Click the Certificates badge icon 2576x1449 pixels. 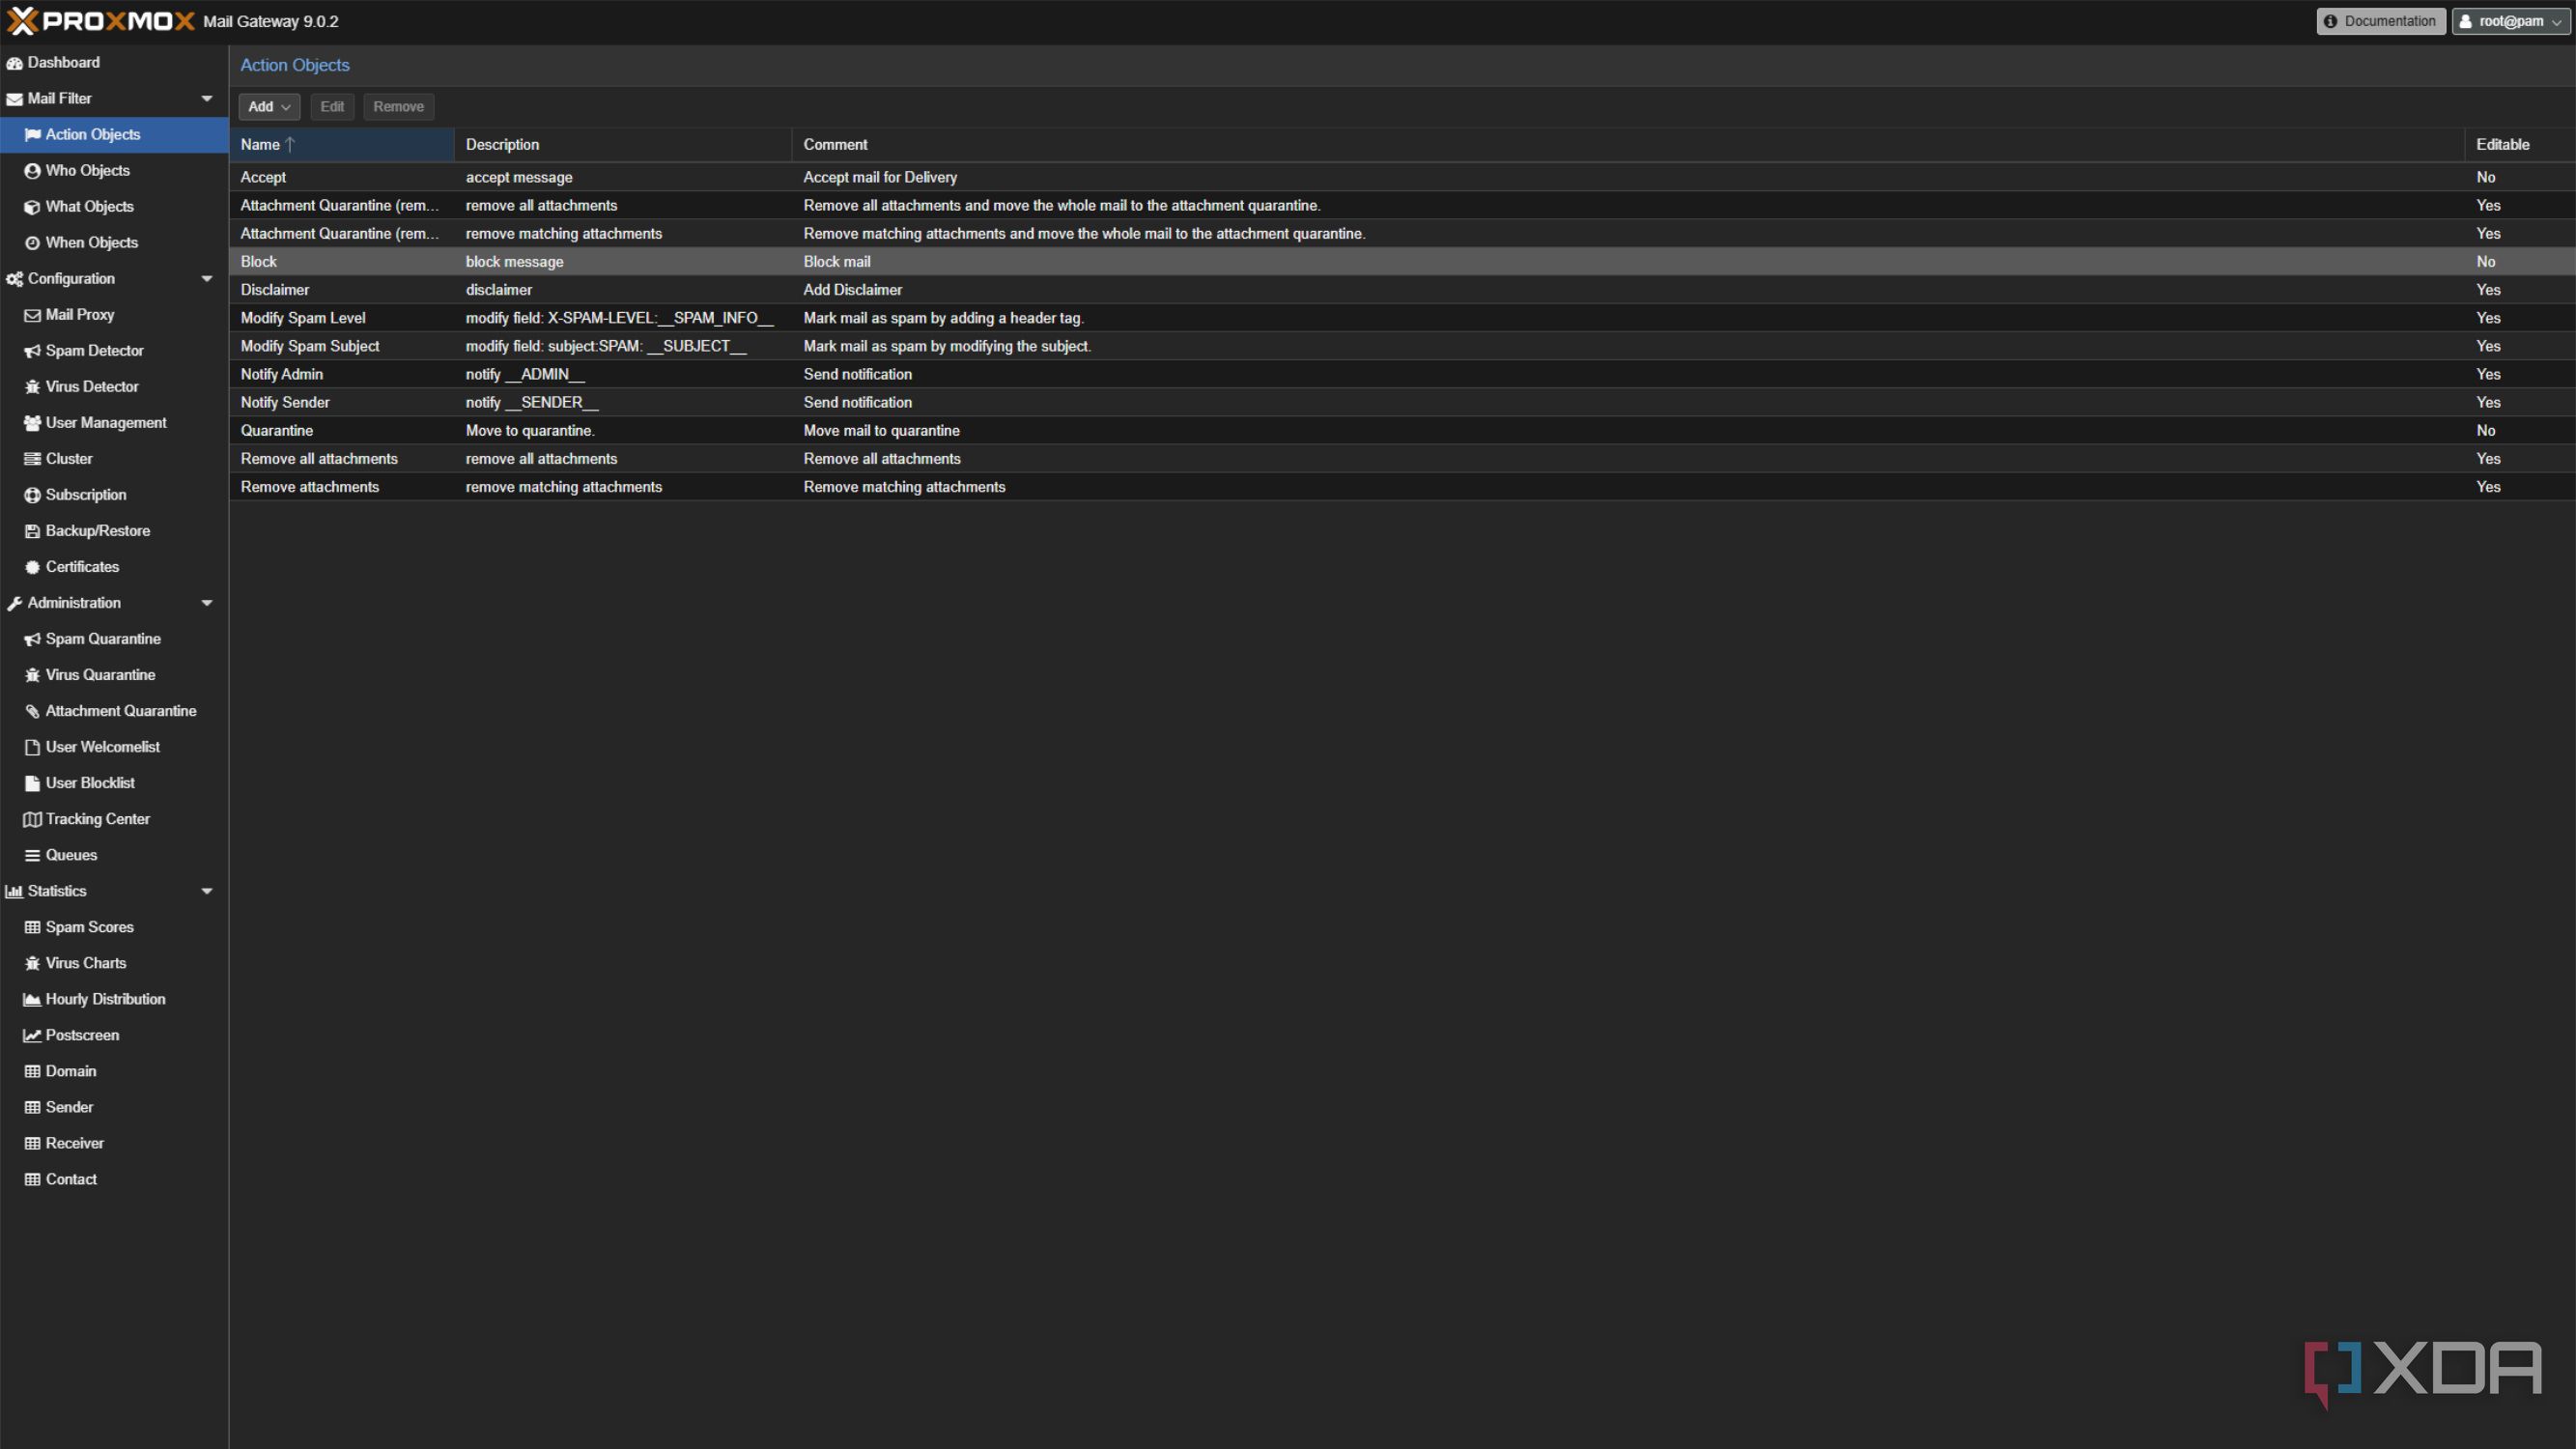[x=32, y=567]
